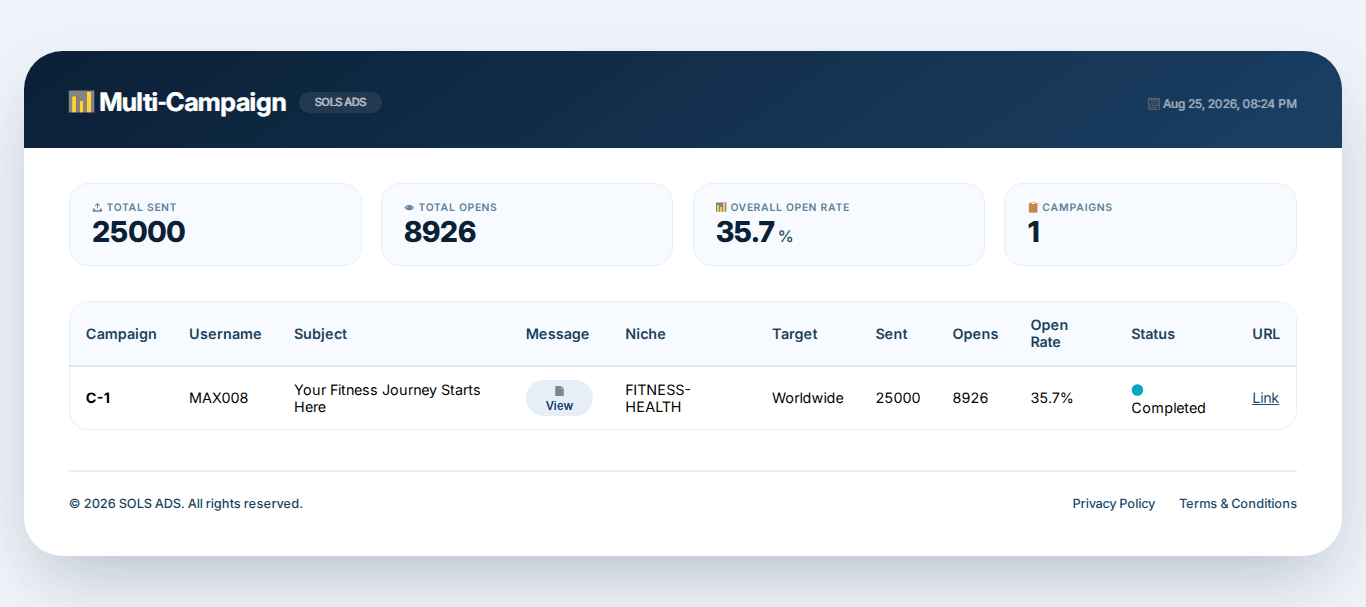
Task: Click the Target column header
Action: 795,334
